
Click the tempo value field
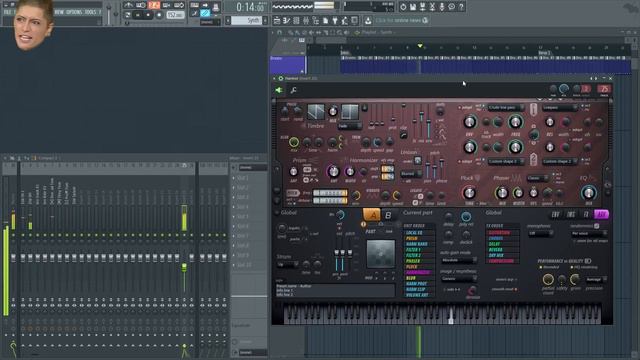[x=175, y=15]
